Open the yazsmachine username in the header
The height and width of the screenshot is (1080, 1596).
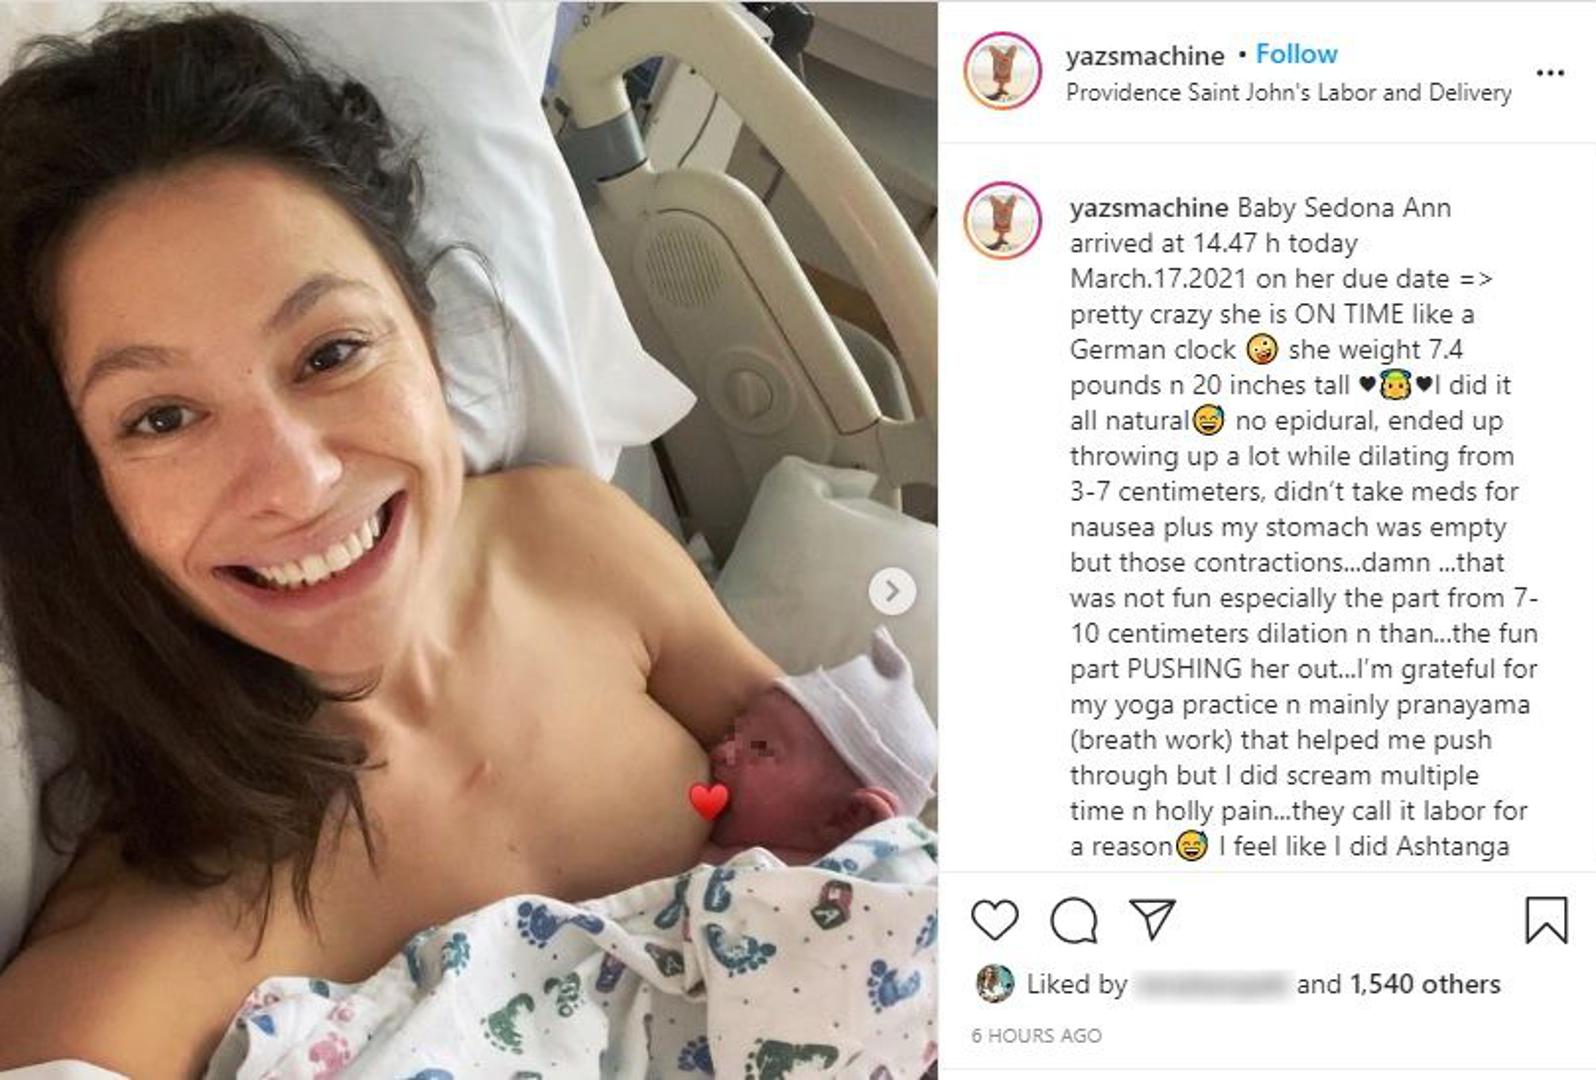1145,56
